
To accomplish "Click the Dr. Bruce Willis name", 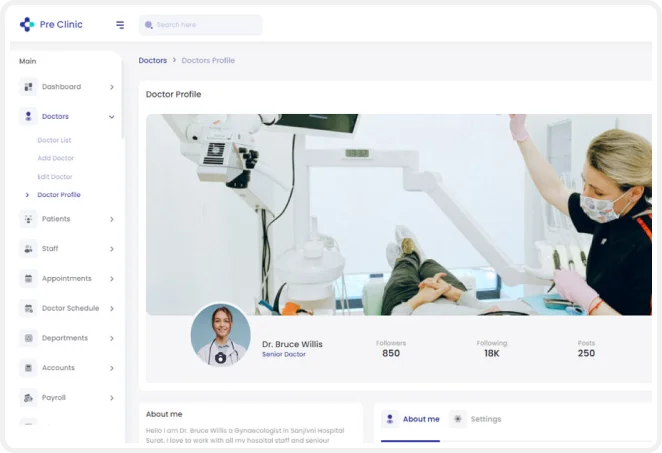I will [x=292, y=344].
